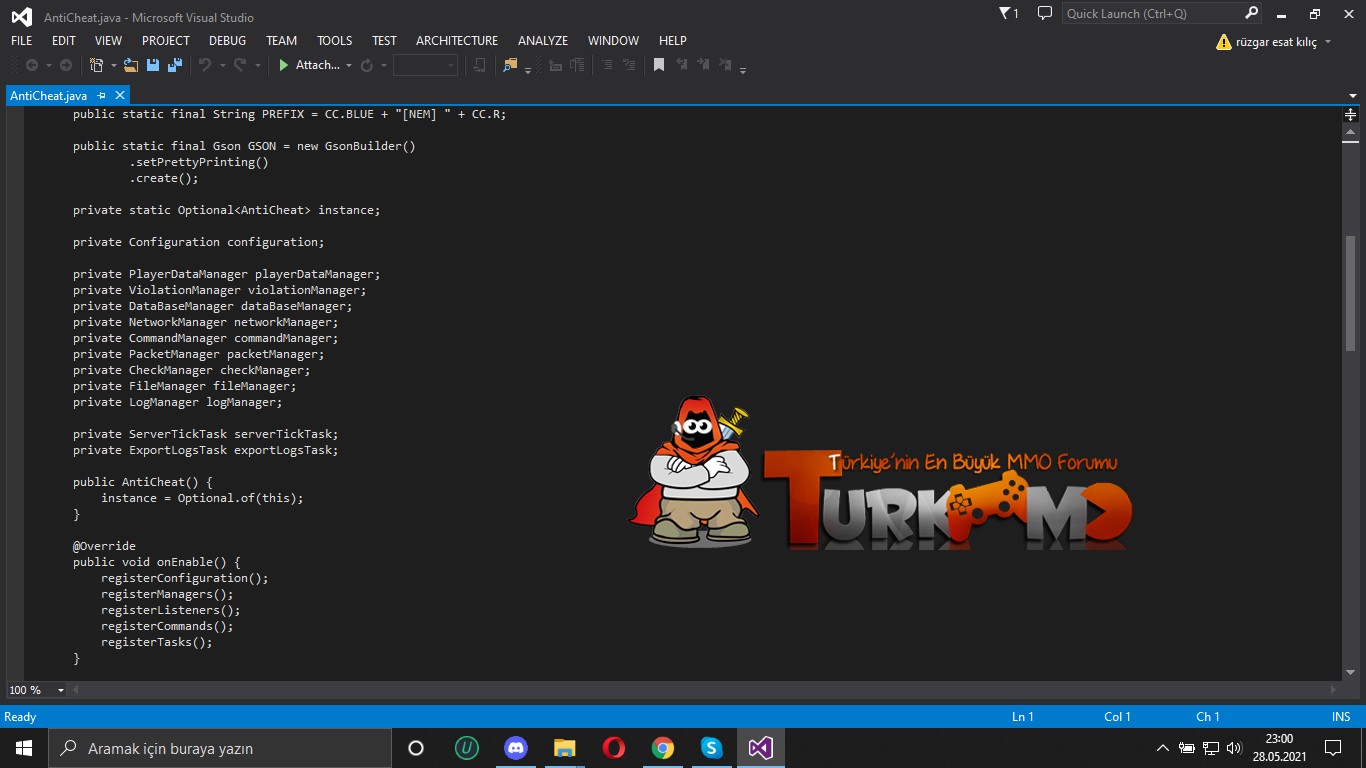
Task: Click the Navigate Backward toolbar arrow
Action: 32,65
